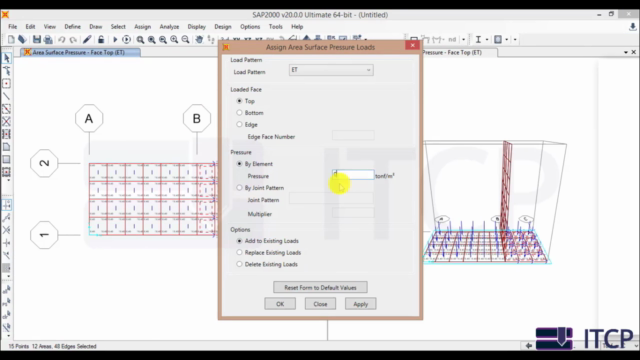Click the Refresh Window pencil icon

(x=87, y=40)
